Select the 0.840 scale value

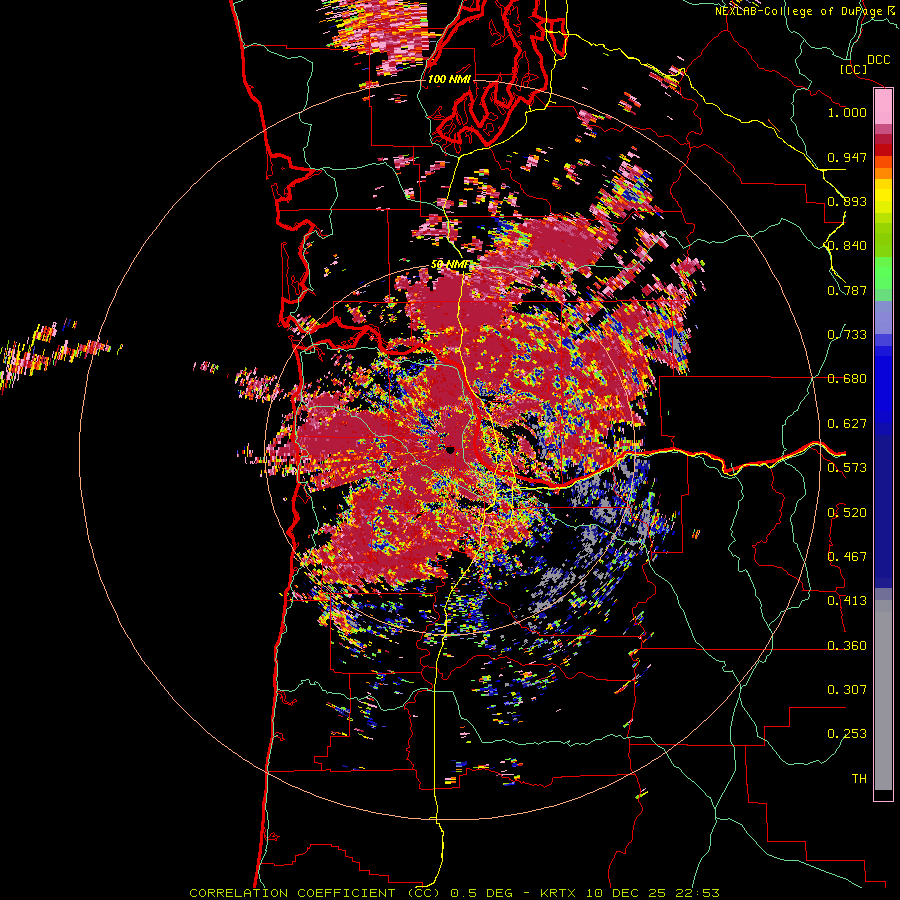(847, 246)
